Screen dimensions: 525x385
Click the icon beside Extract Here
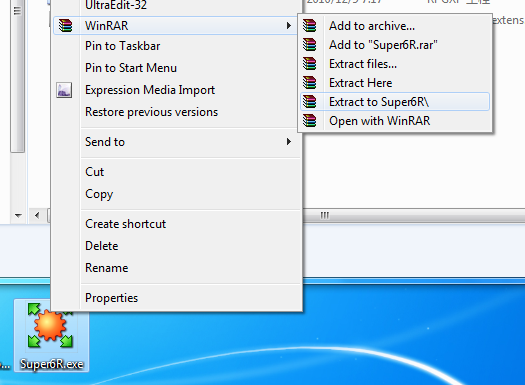[x=310, y=83]
